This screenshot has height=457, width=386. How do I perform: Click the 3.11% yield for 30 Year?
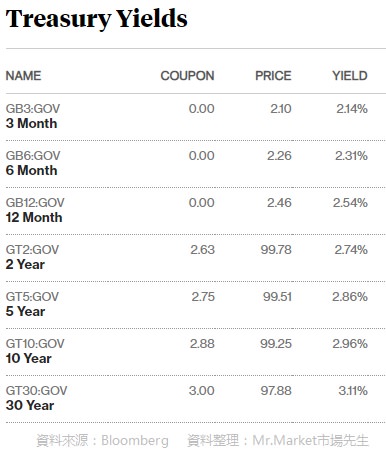pos(353,391)
